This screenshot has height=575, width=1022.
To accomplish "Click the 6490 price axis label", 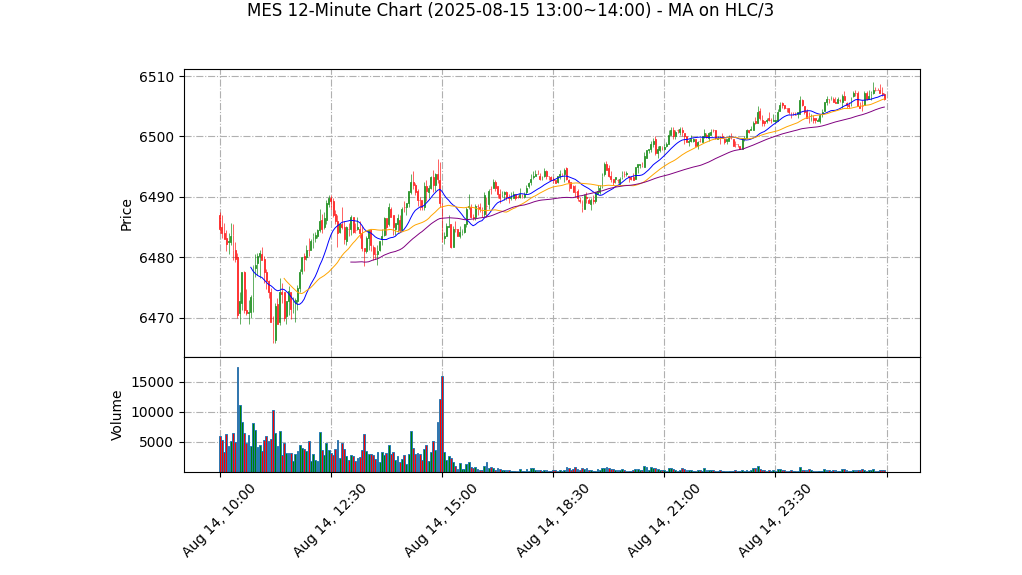I will (156, 198).
